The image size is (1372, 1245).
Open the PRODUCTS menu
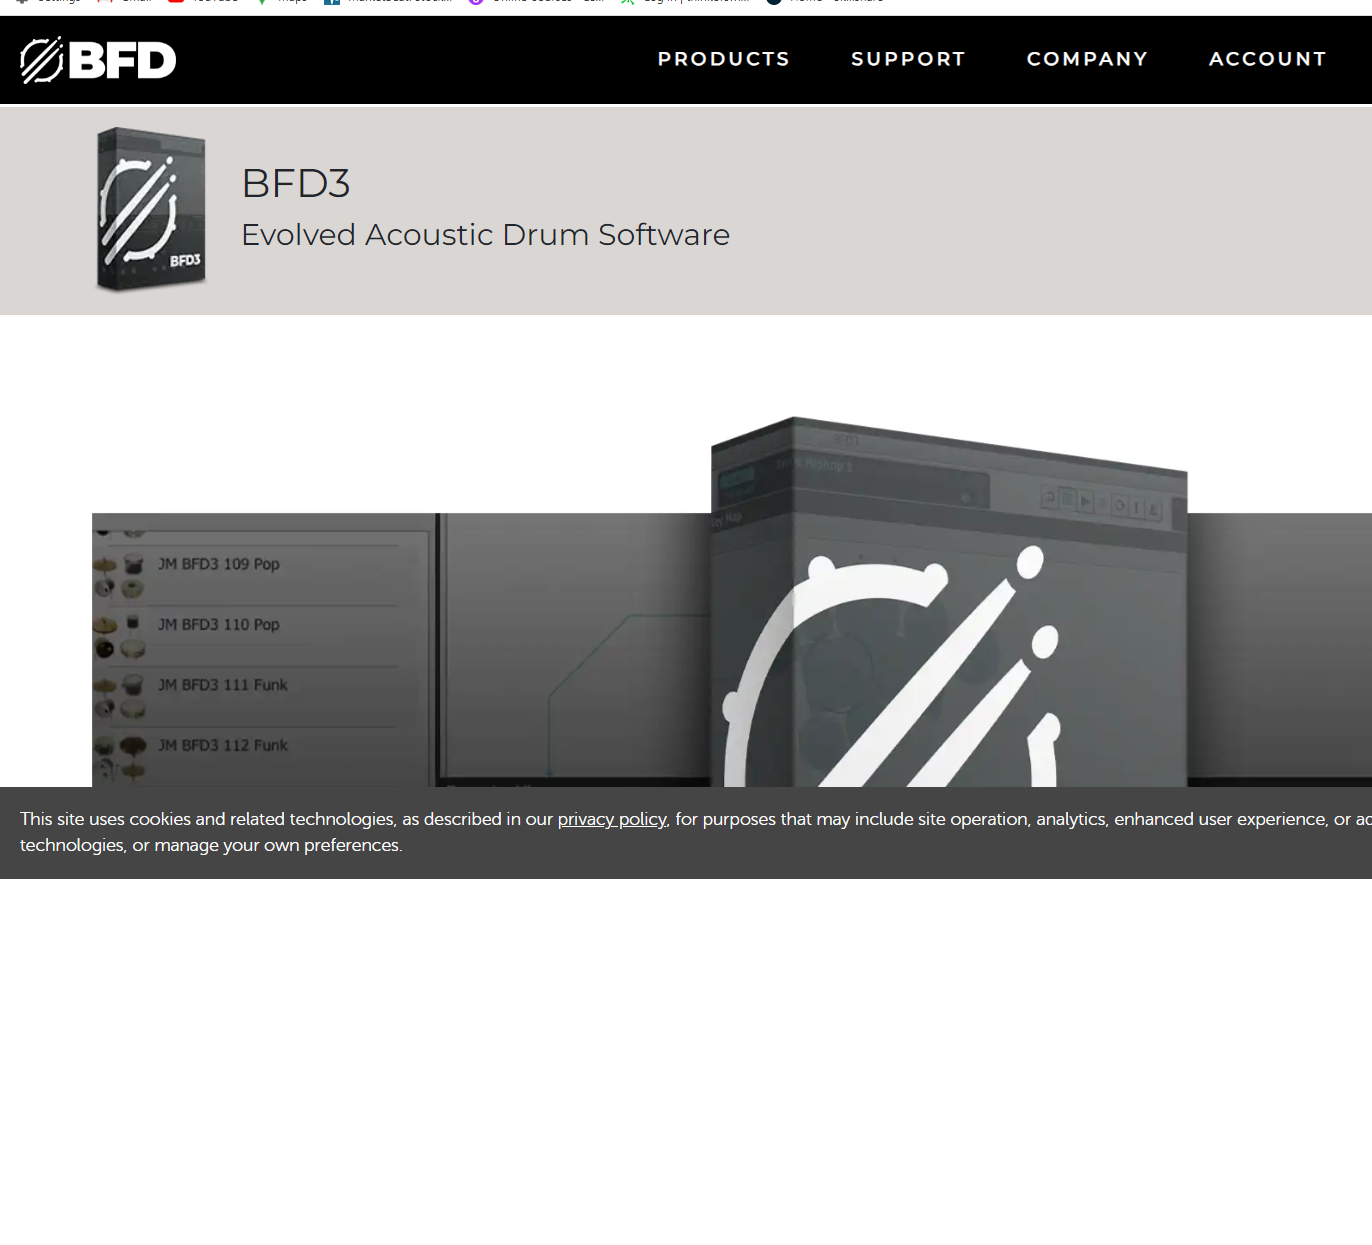(x=724, y=59)
